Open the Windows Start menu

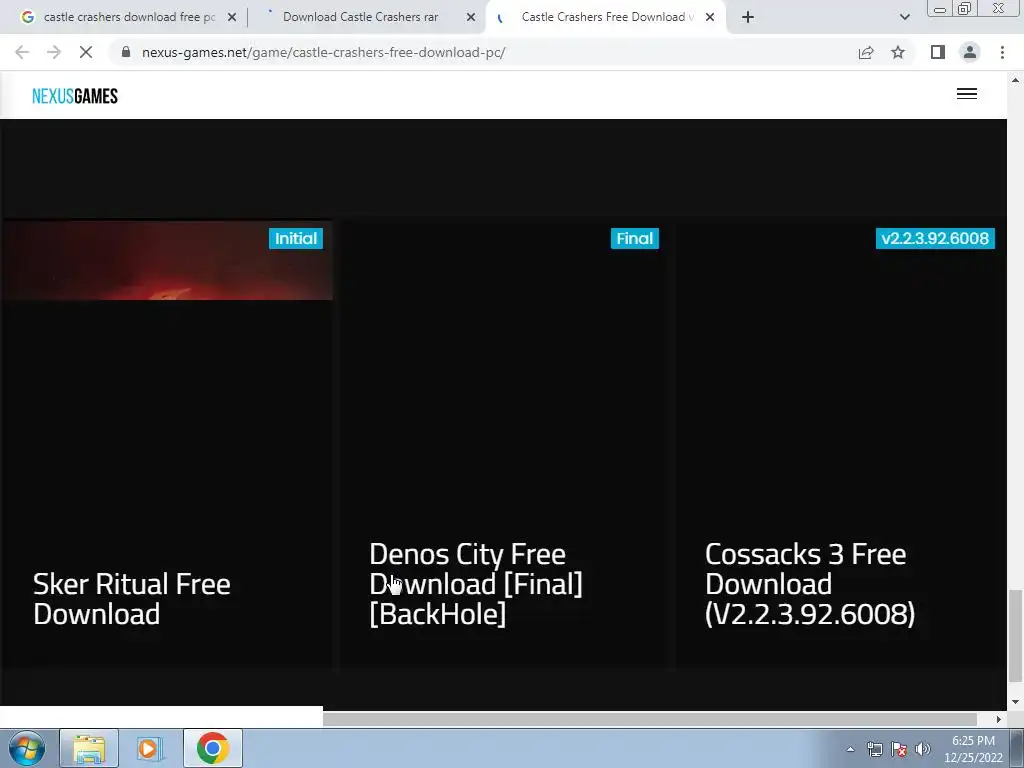26,748
